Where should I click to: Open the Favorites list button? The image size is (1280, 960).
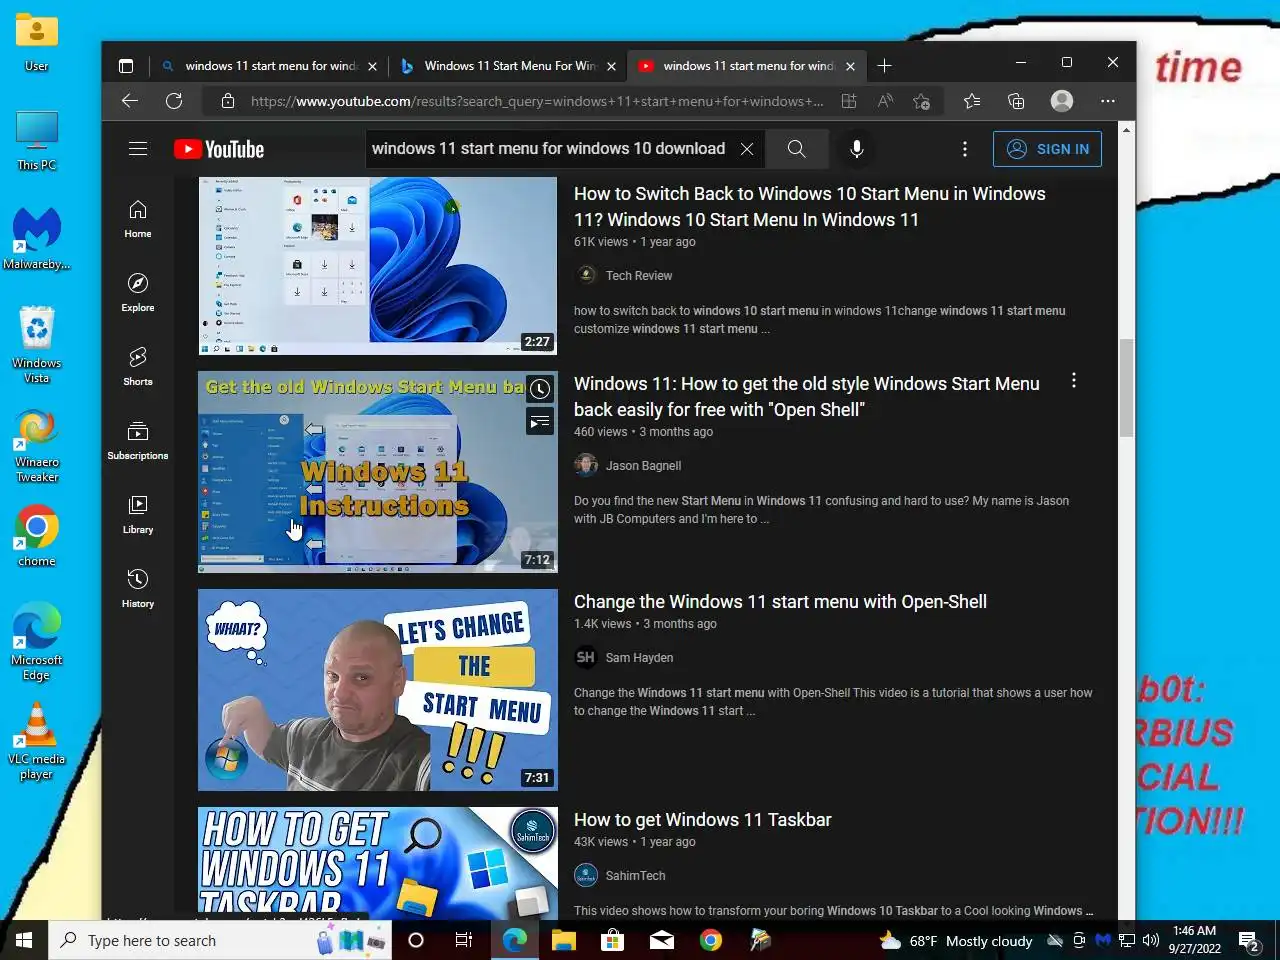[971, 101]
